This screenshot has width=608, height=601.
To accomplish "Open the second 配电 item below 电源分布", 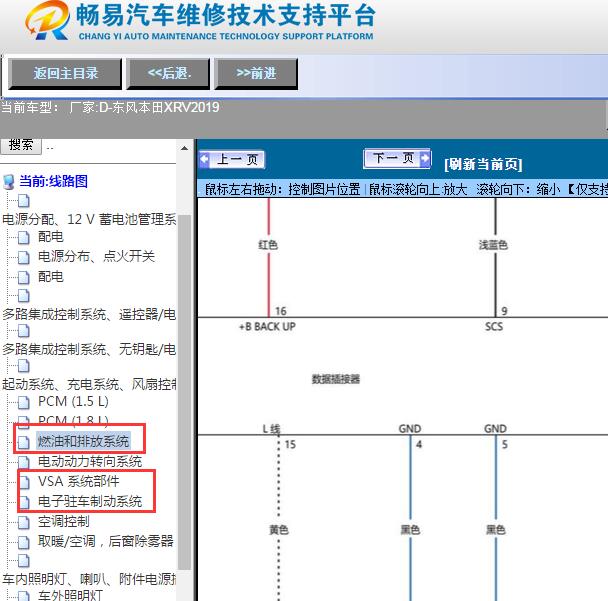I will 50,276.
